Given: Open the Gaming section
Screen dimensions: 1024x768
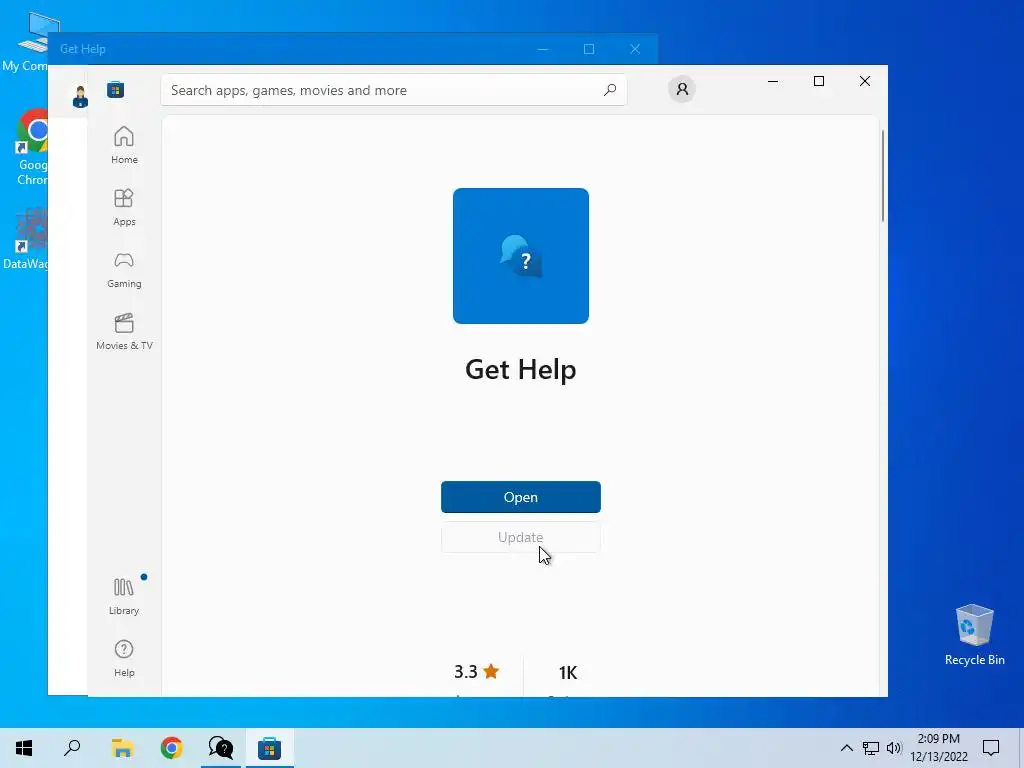Looking at the screenshot, I should pos(124,269).
